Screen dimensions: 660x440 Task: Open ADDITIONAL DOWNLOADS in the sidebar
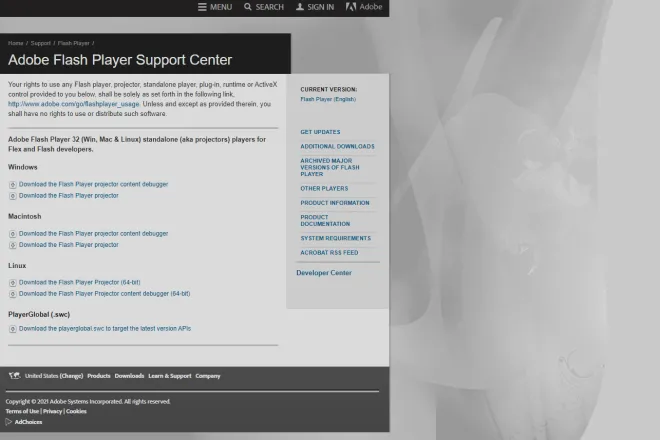point(337,147)
